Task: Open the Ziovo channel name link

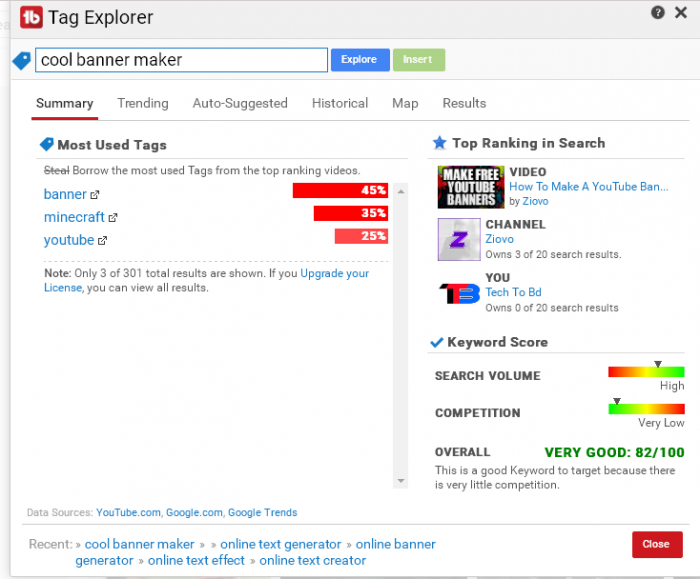Action: tap(500, 239)
